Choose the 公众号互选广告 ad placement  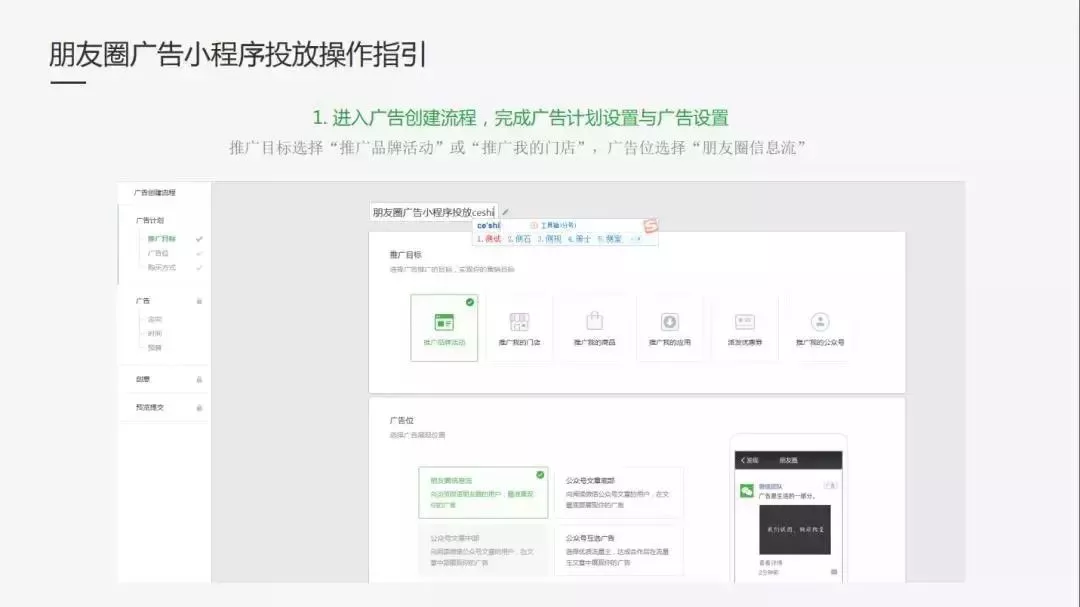point(619,550)
